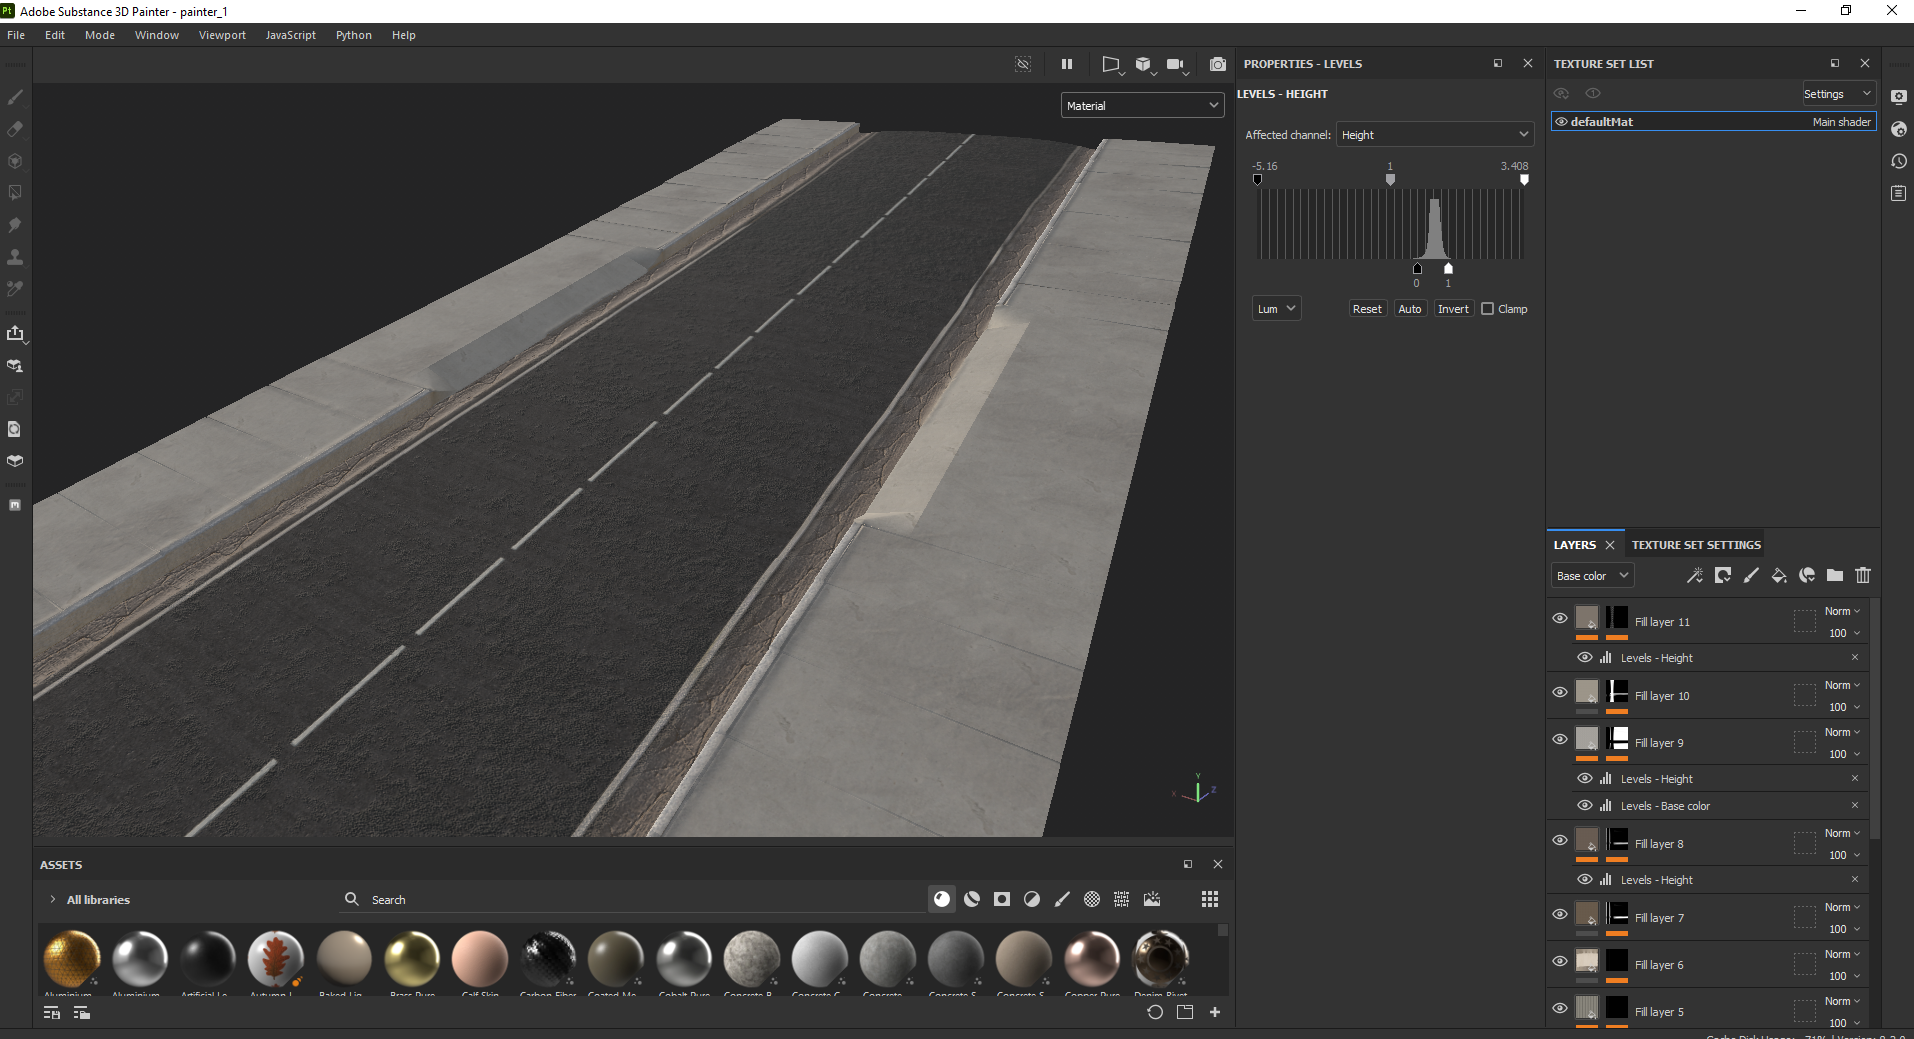Open the Mode menu
The image size is (1914, 1039).
pos(100,35)
